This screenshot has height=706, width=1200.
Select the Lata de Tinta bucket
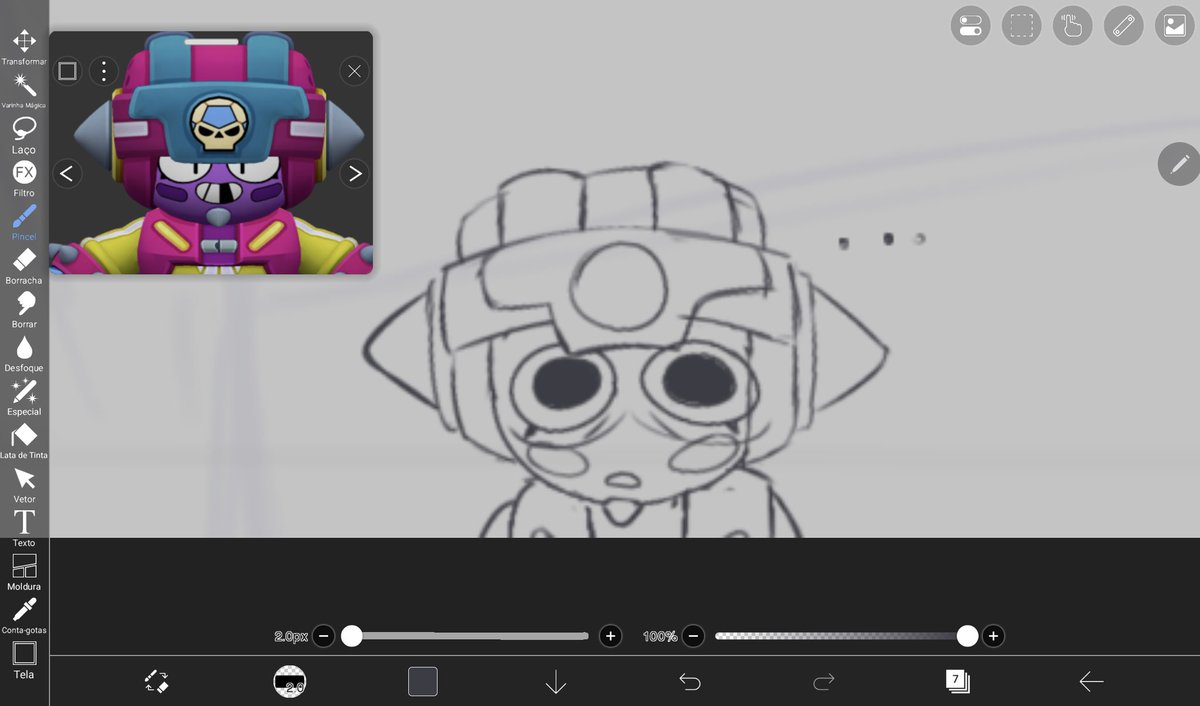point(24,441)
